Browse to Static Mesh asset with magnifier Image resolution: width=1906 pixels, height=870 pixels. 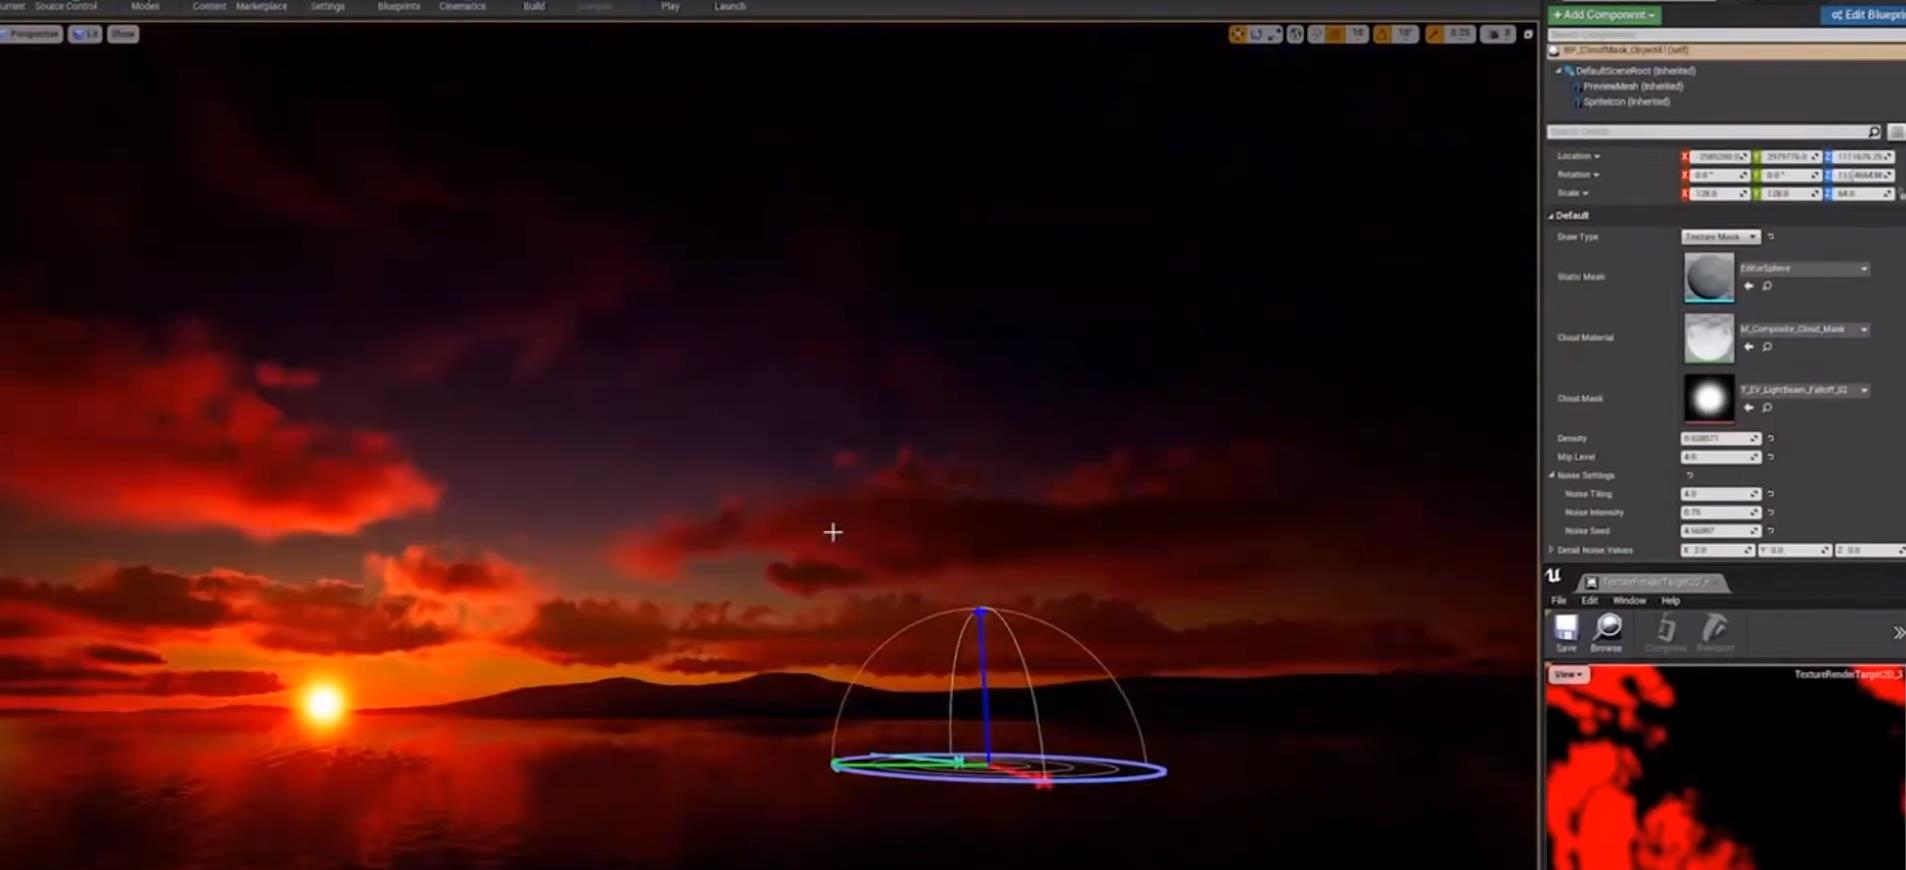(x=1767, y=286)
